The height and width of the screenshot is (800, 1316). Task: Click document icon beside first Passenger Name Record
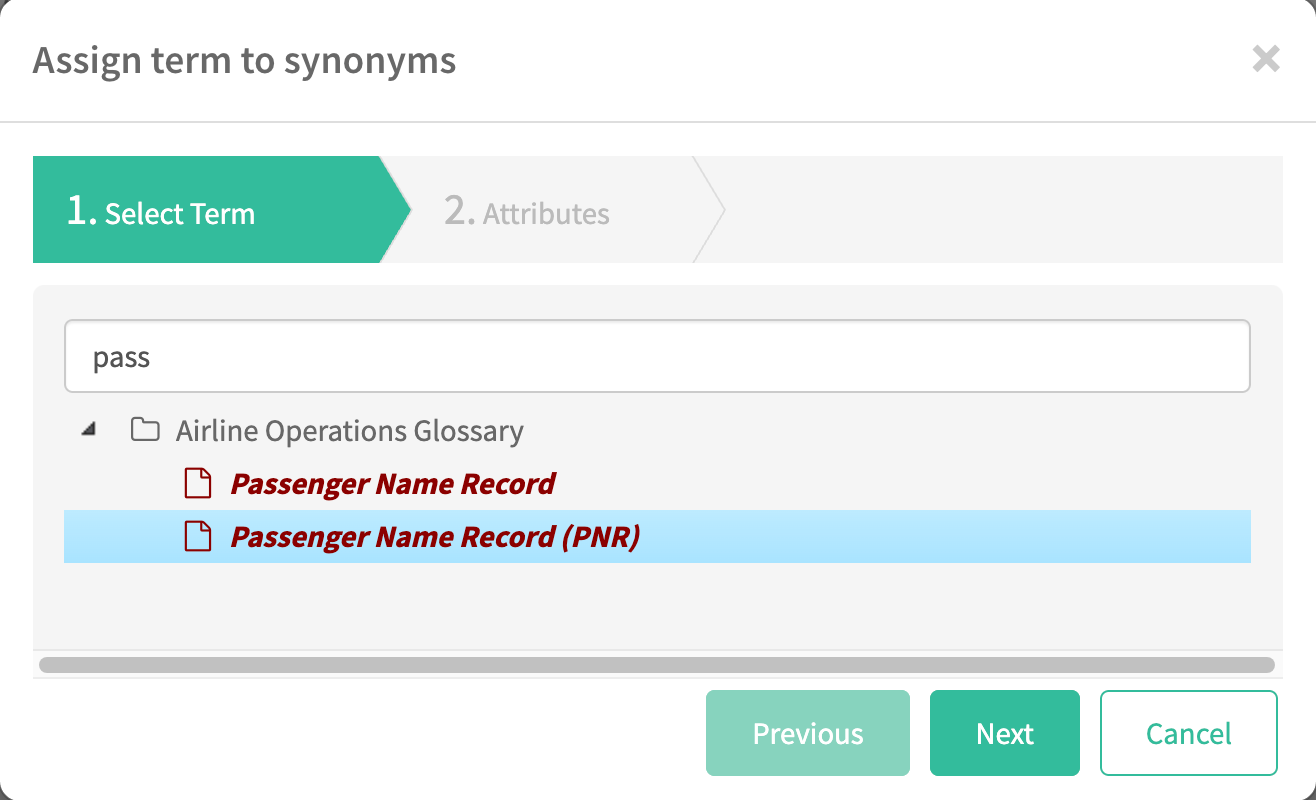[x=198, y=484]
